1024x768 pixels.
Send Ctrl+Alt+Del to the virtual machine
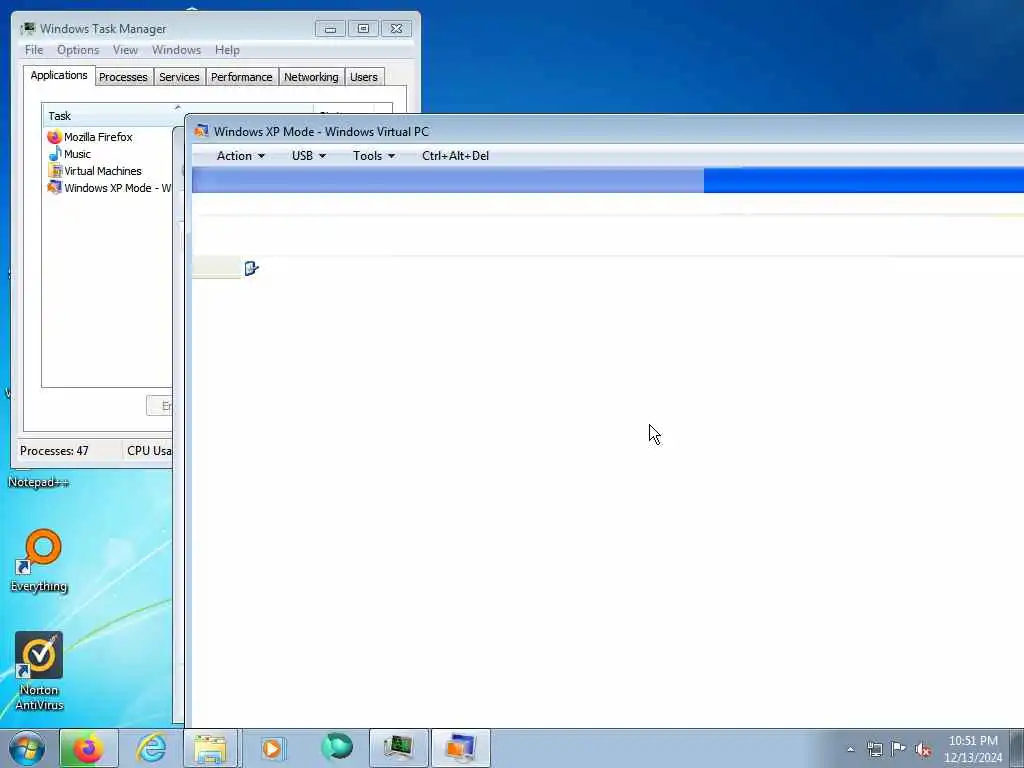[x=455, y=155]
